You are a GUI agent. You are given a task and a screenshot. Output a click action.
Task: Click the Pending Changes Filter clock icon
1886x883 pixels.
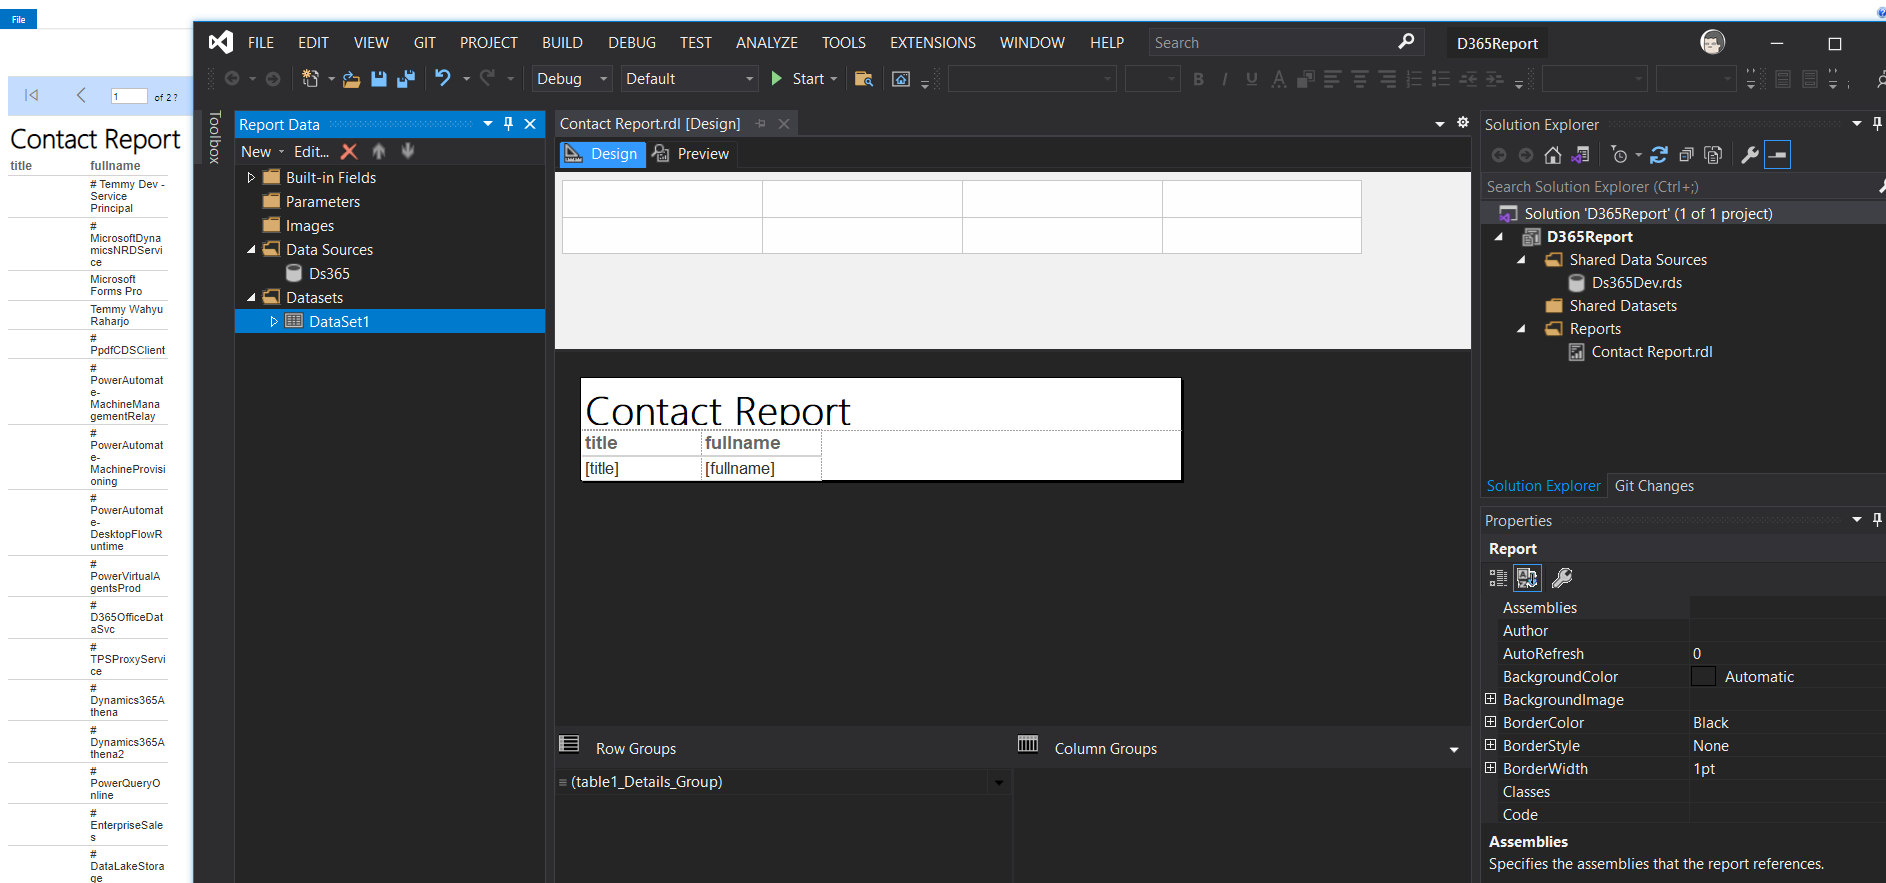click(x=1620, y=155)
